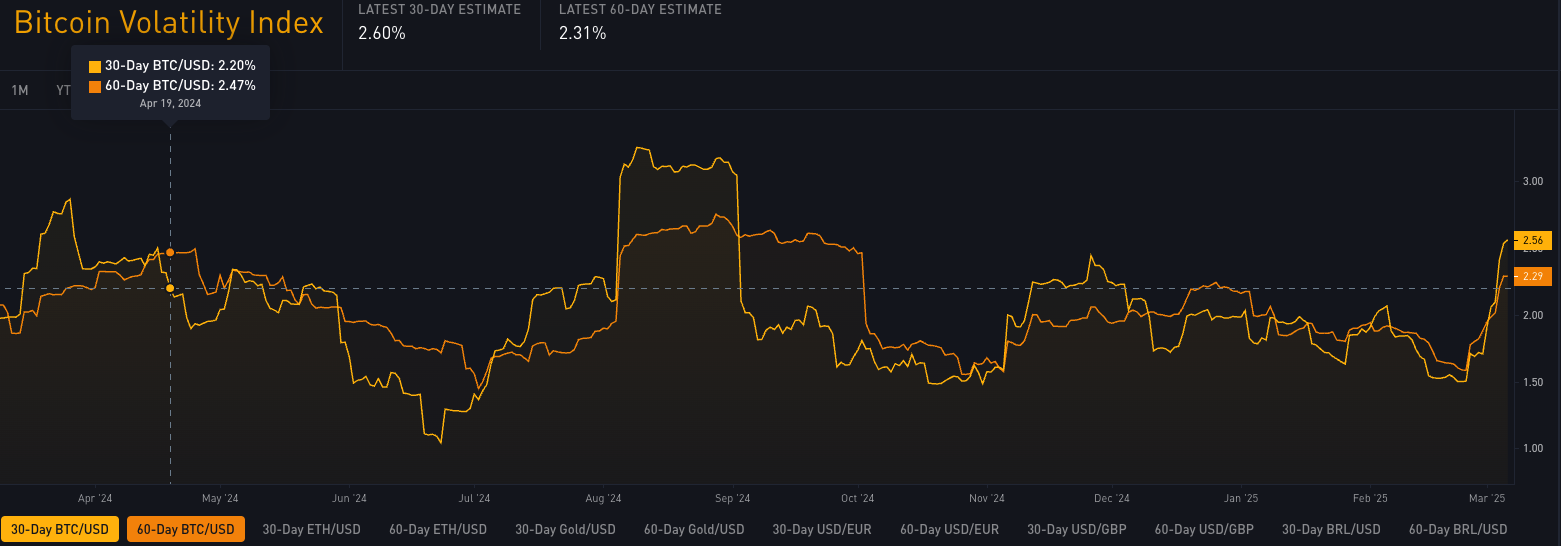
Task: Enable the 30-Day USD/EUR series
Action: [x=822, y=529]
